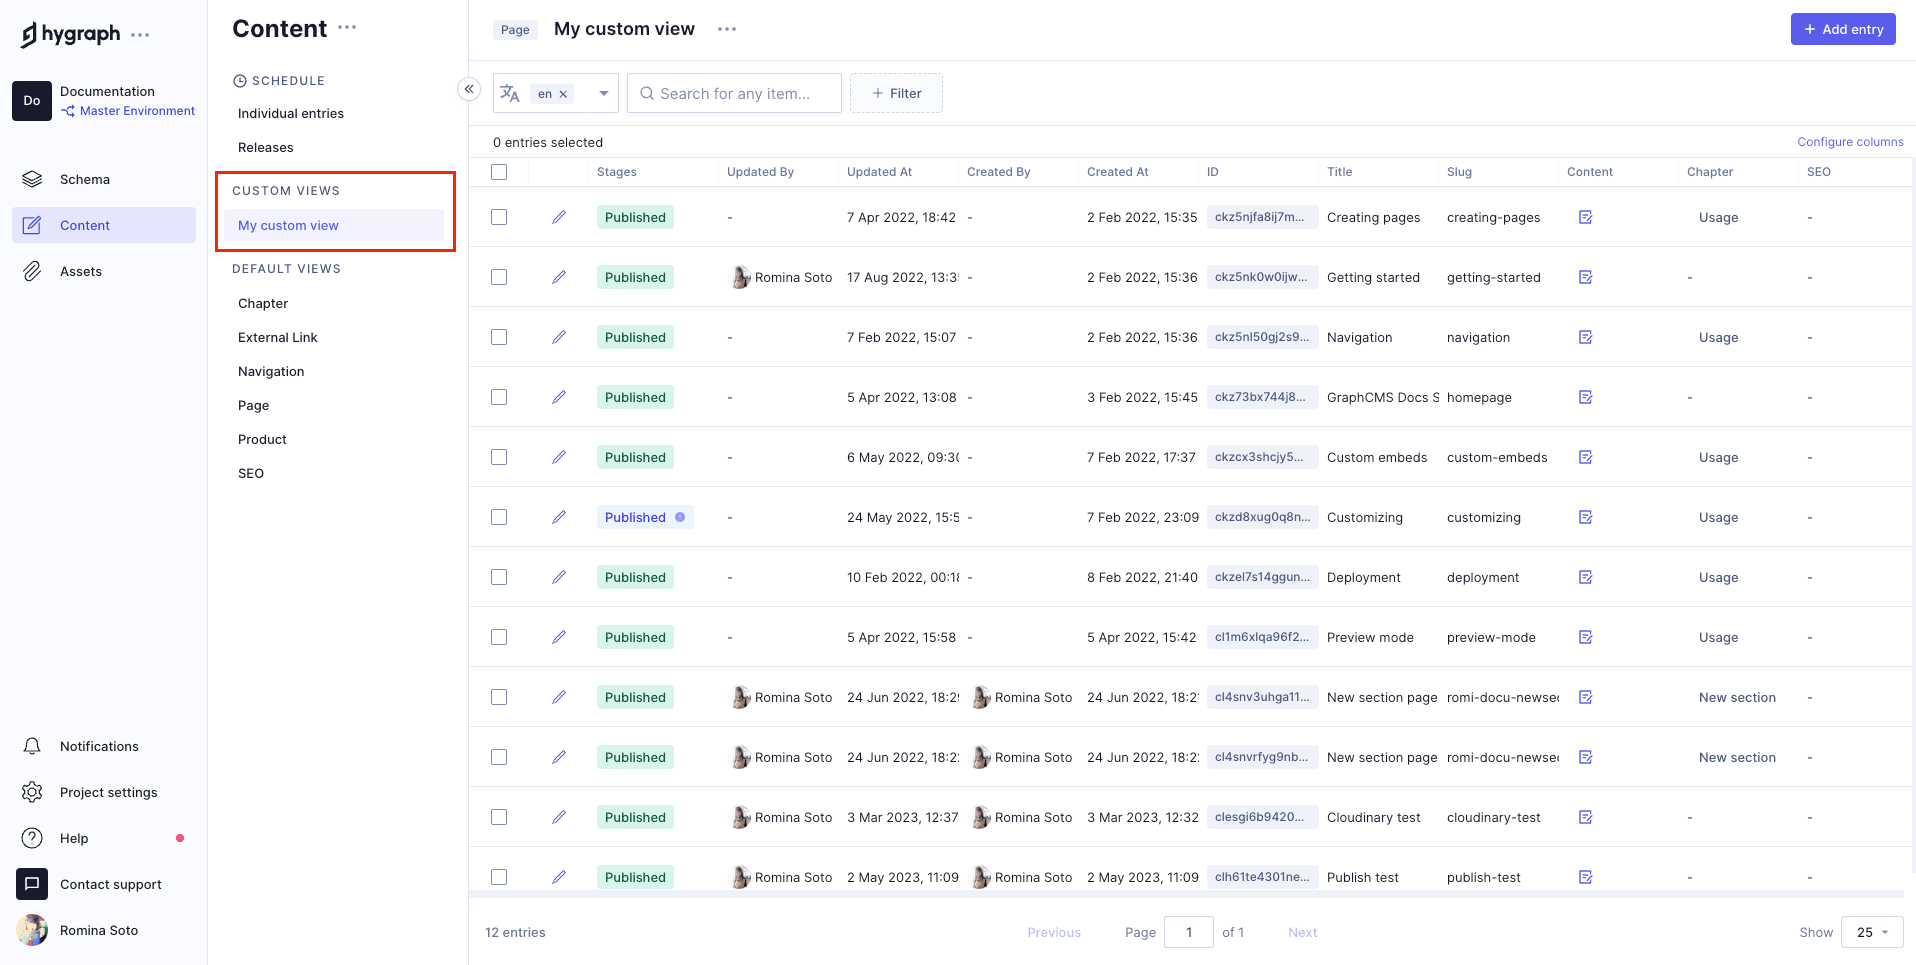Open the content icon for Navigation entry
This screenshot has width=1916, height=965.
click(x=1585, y=337)
